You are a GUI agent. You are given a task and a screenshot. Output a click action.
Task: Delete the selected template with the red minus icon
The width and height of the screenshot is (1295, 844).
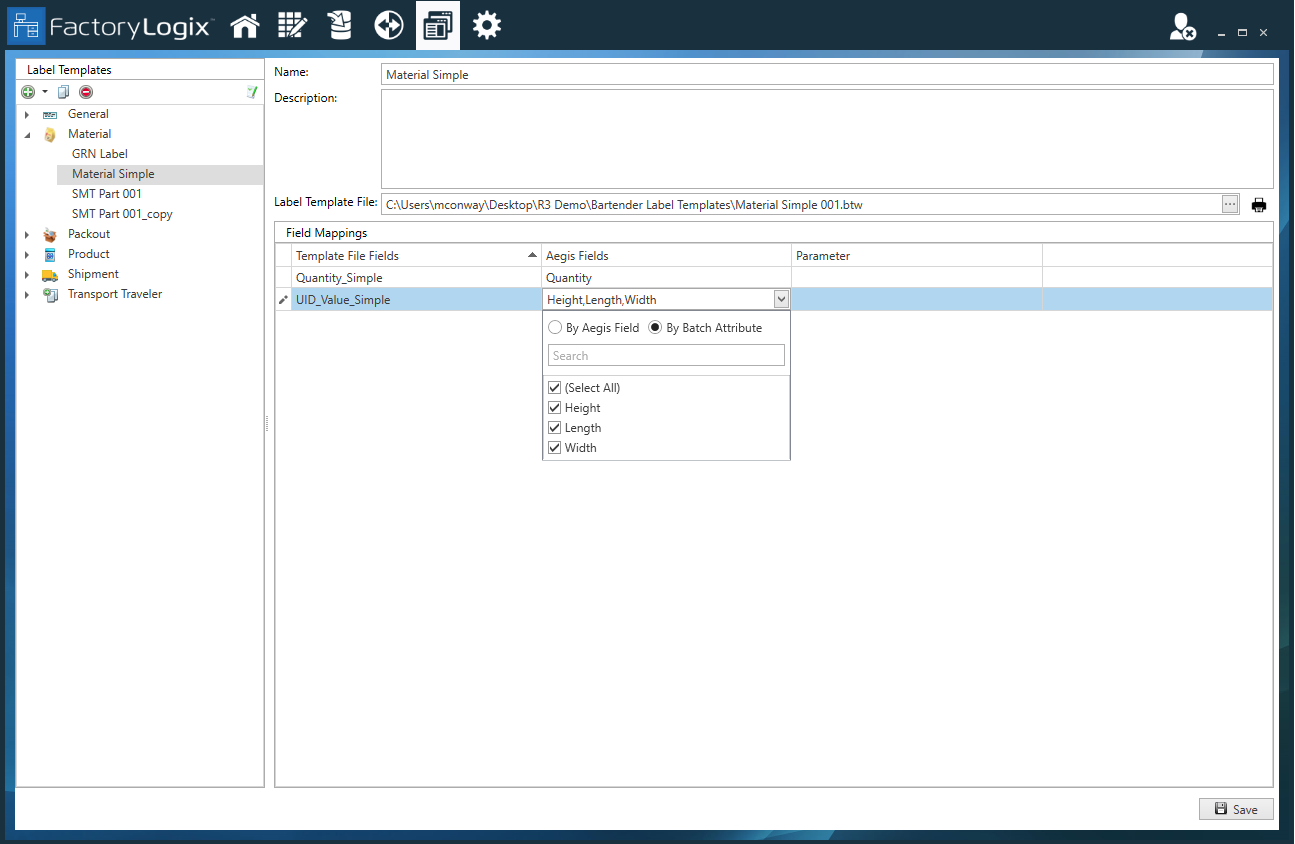tap(86, 91)
